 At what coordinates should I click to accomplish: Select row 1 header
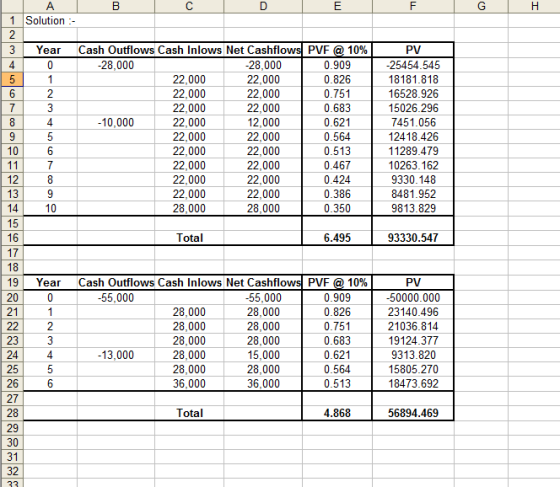coord(12,21)
